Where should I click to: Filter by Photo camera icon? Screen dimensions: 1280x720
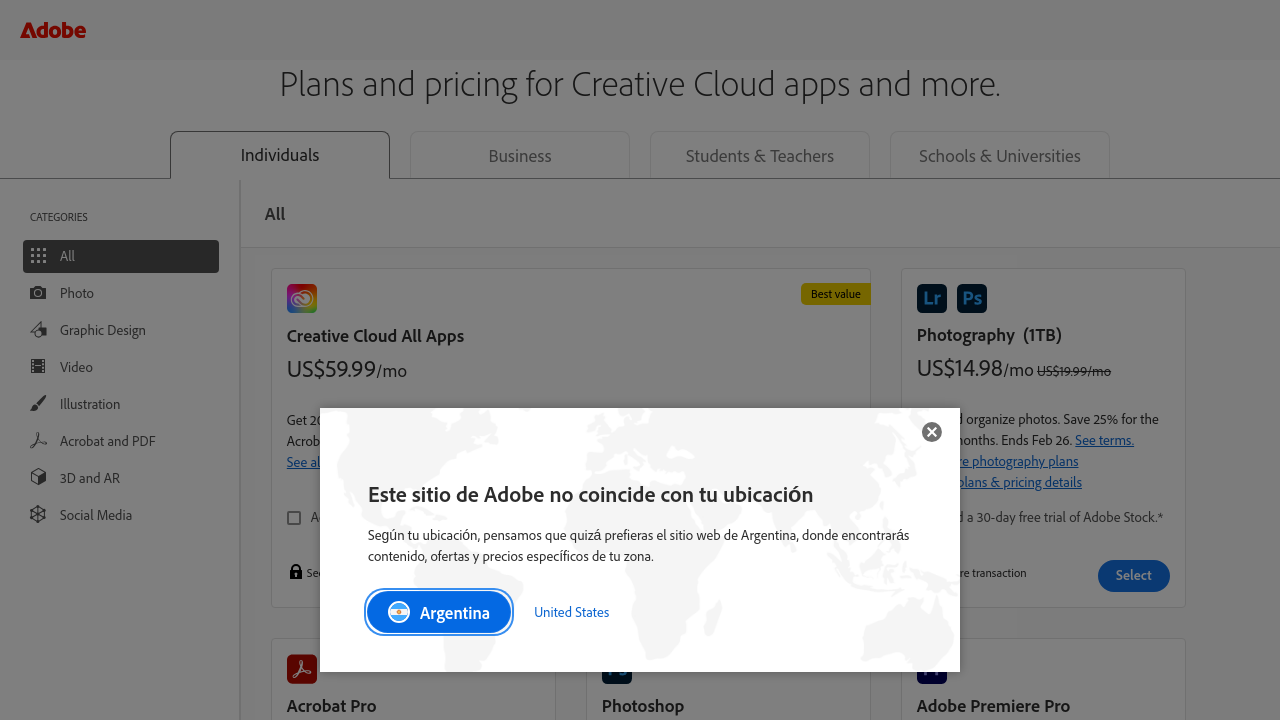tap(38, 293)
